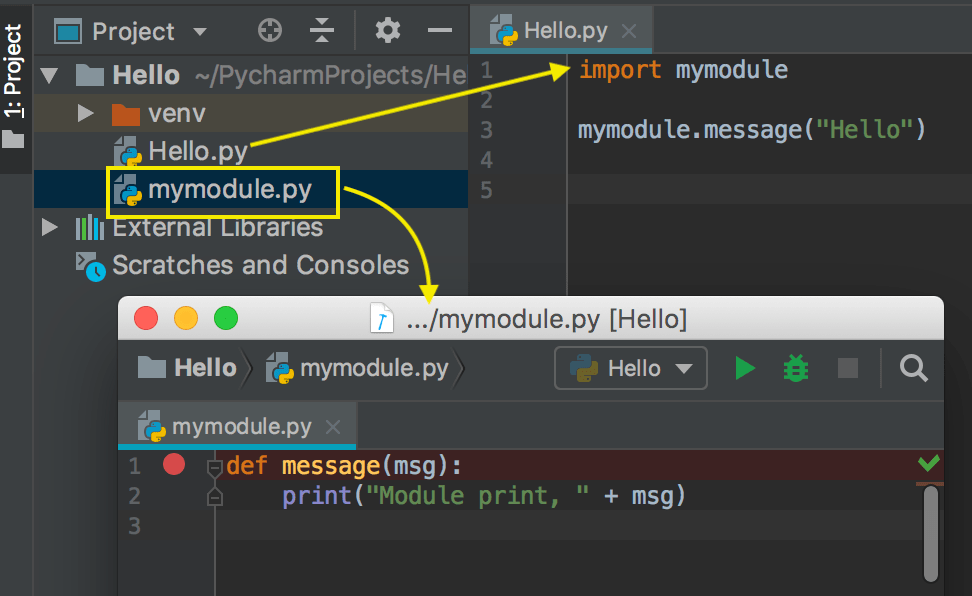Open the Project panel settings gear
The height and width of the screenshot is (596, 972).
pyautogui.click(x=387, y=30)
